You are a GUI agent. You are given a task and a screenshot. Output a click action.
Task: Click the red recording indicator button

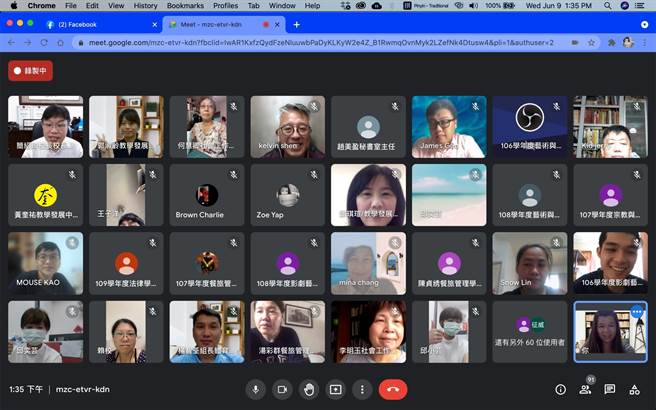tap(30, 70)
